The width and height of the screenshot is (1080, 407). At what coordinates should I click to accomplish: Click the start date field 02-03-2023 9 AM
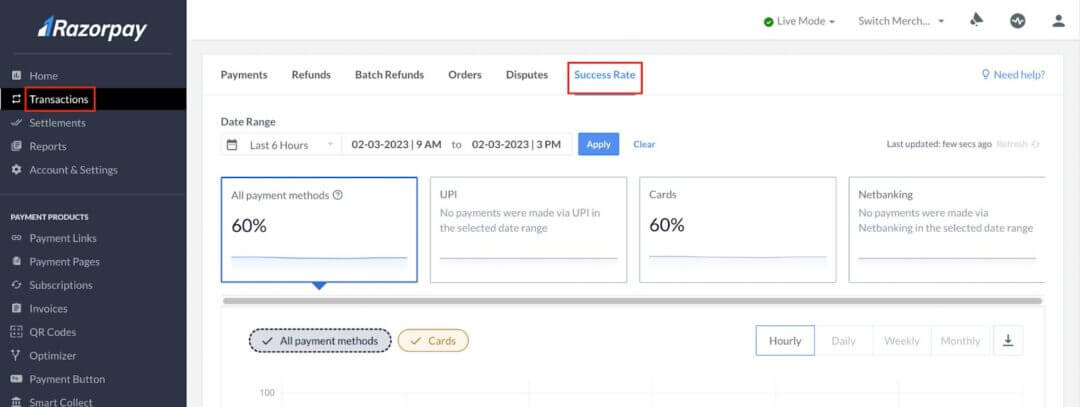click(396, 145)
